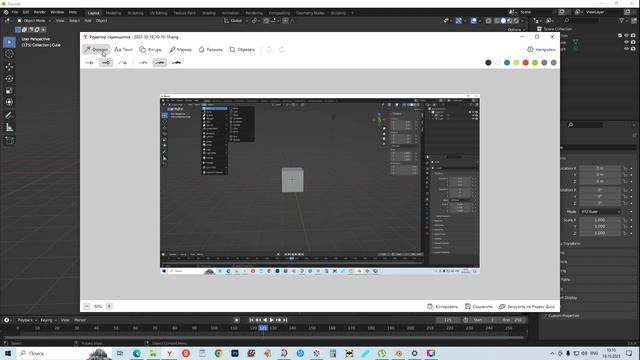Select Blender's Transform tool
640x360 pixels.
point(9,102)
